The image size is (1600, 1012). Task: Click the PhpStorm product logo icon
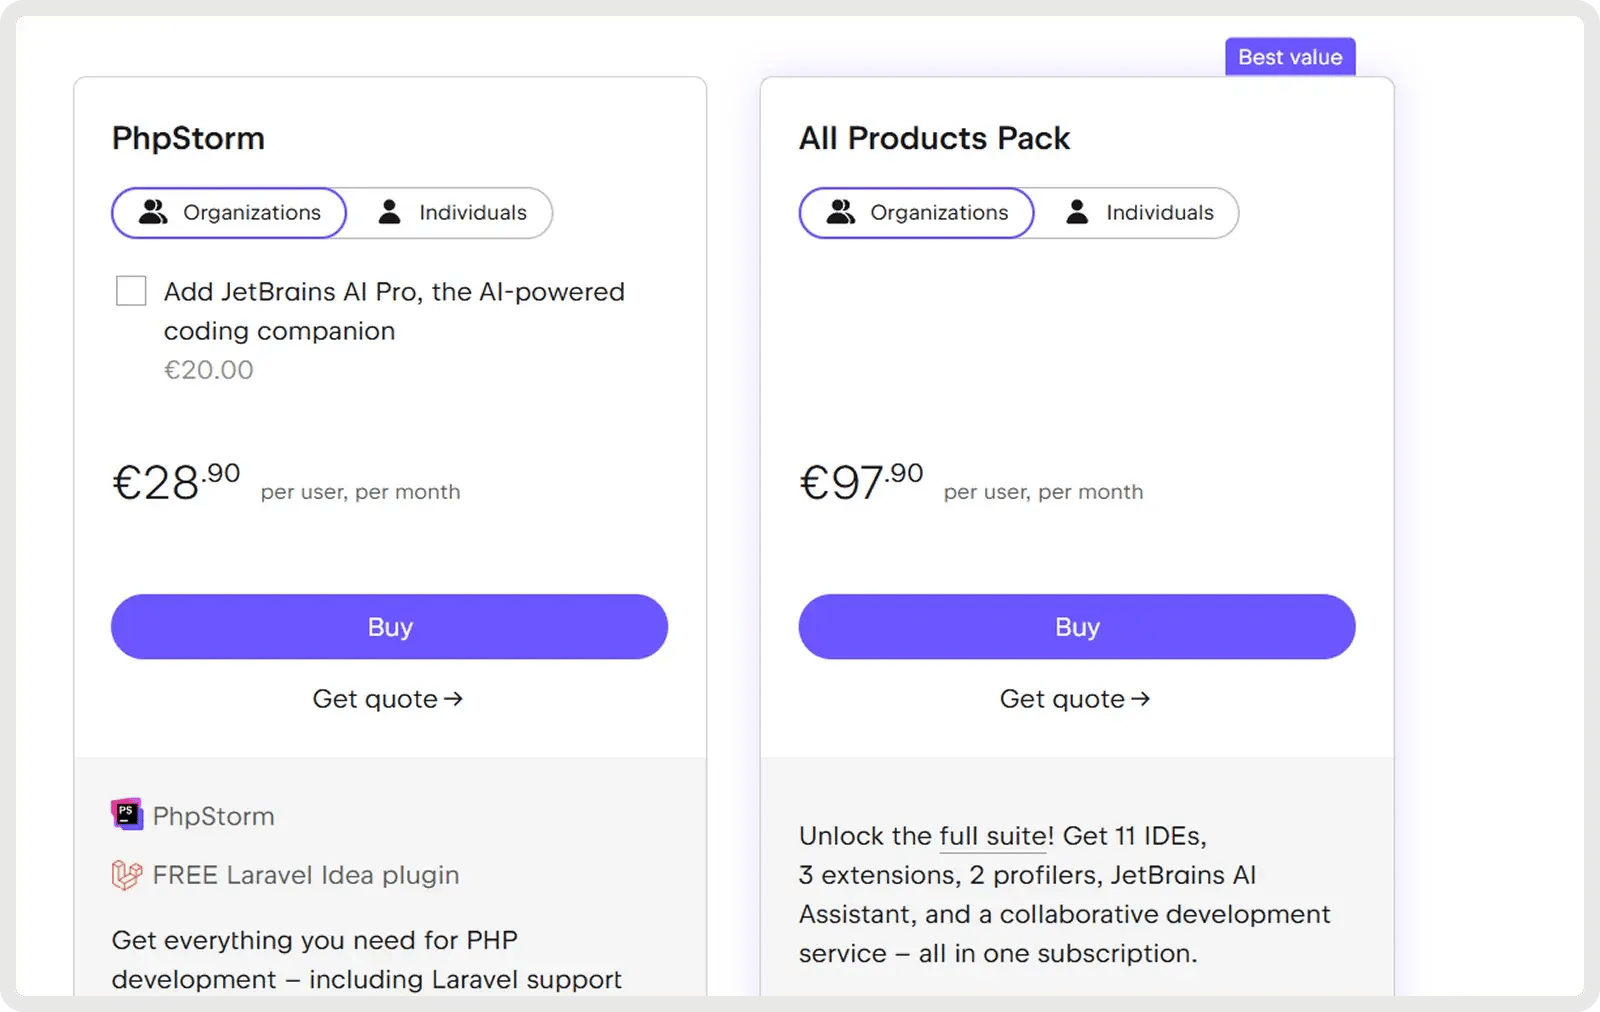point(127,815)
